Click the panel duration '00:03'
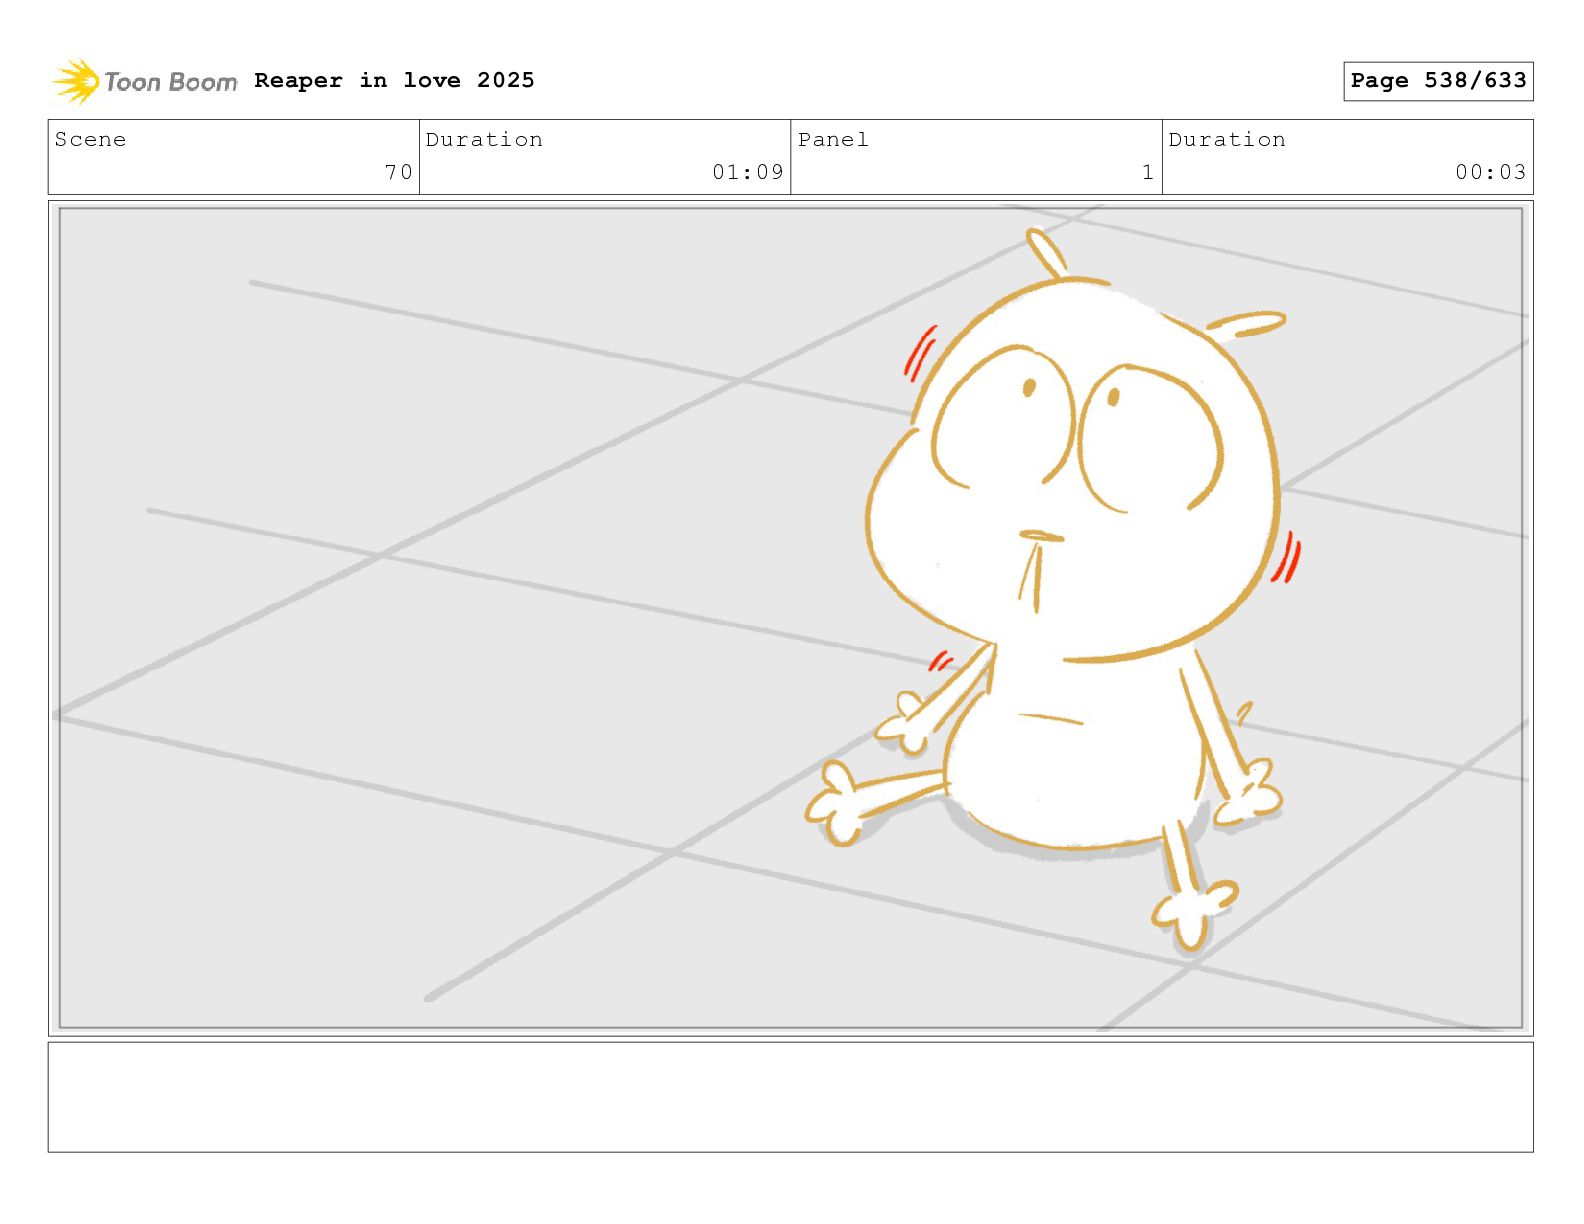Screen dimensions: 1584x1224 (1491, 172)
